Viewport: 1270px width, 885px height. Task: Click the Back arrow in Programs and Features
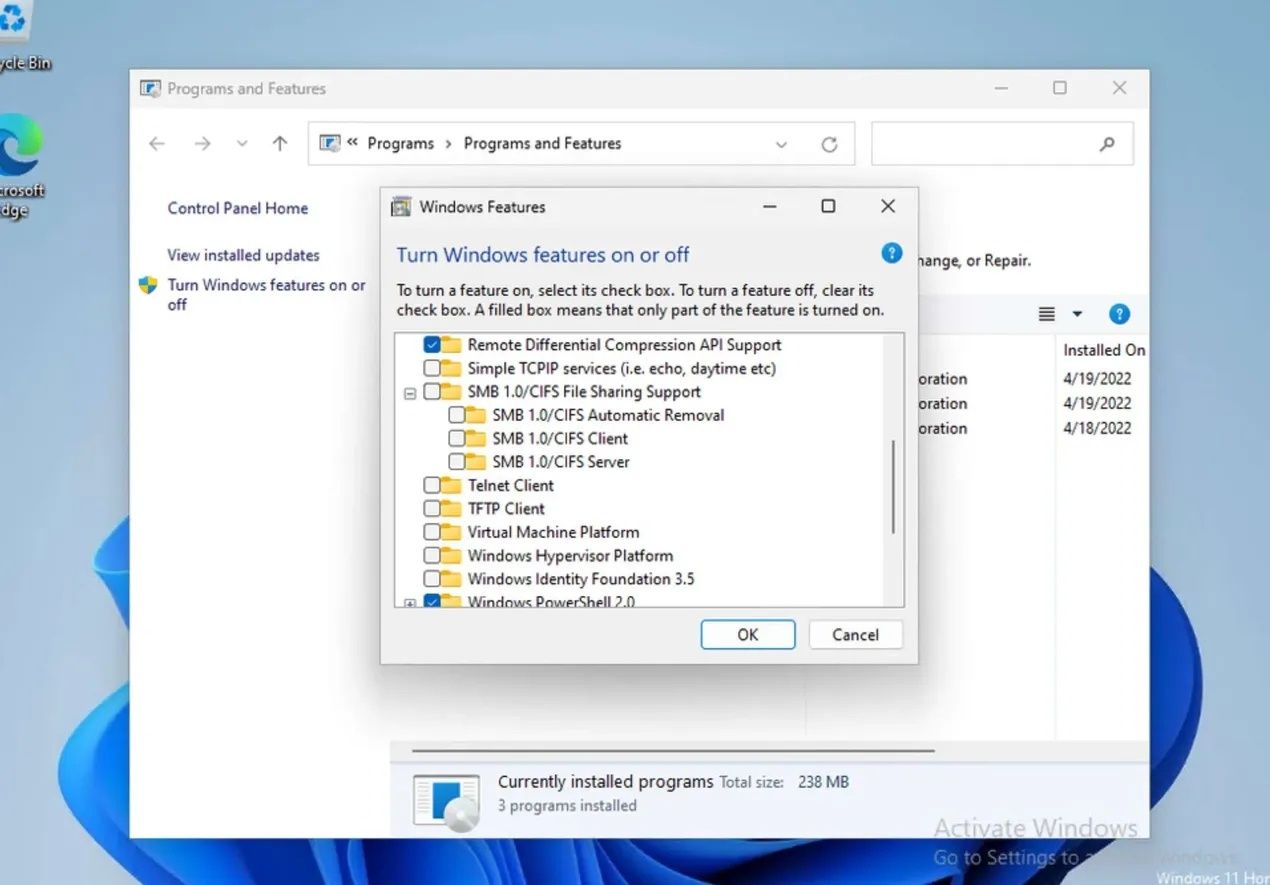tap(157, 144)
